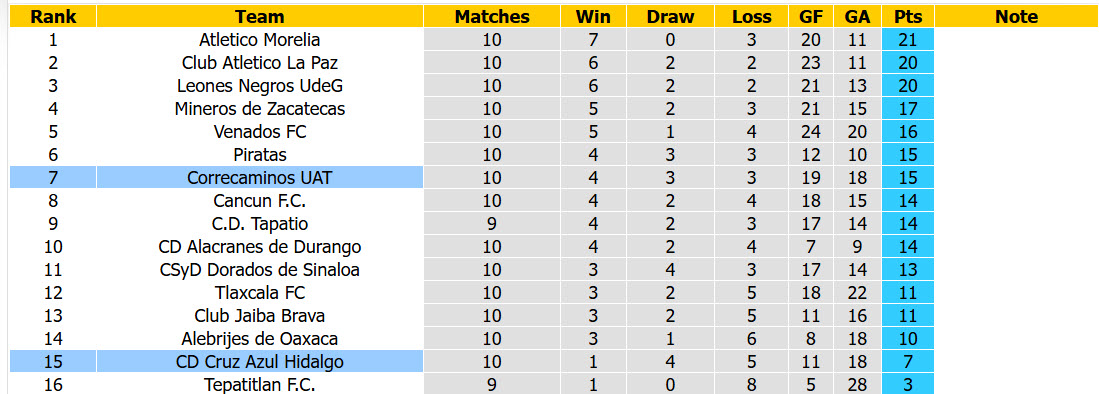Click the Venados FC team name

pos(260,132)
